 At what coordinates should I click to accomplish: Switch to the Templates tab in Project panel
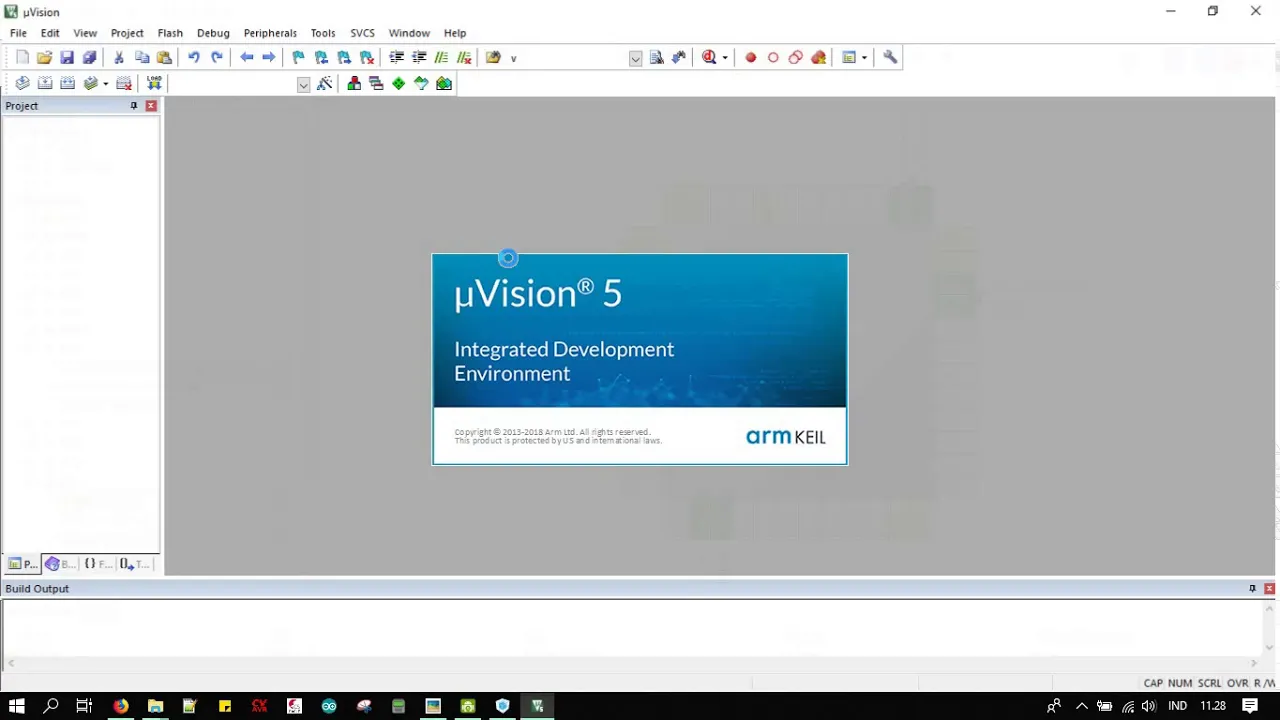point(134,564)
